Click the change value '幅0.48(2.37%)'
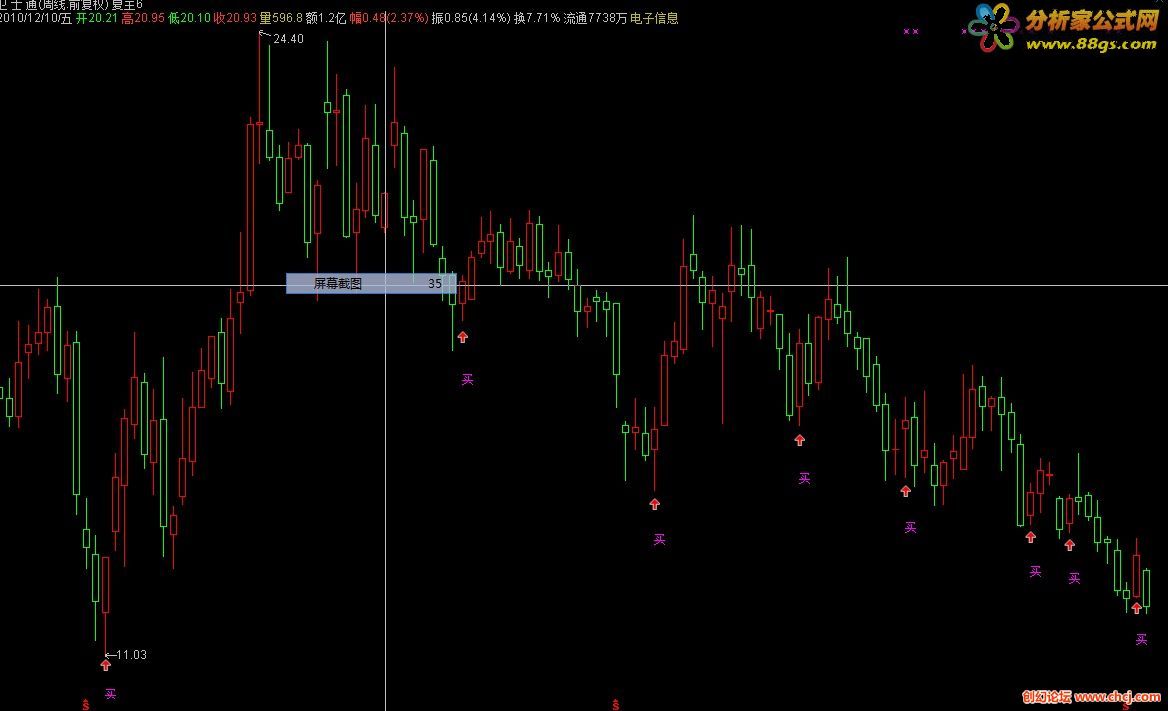The width and height of the screenshot is (1168, 711). [389, 18]
